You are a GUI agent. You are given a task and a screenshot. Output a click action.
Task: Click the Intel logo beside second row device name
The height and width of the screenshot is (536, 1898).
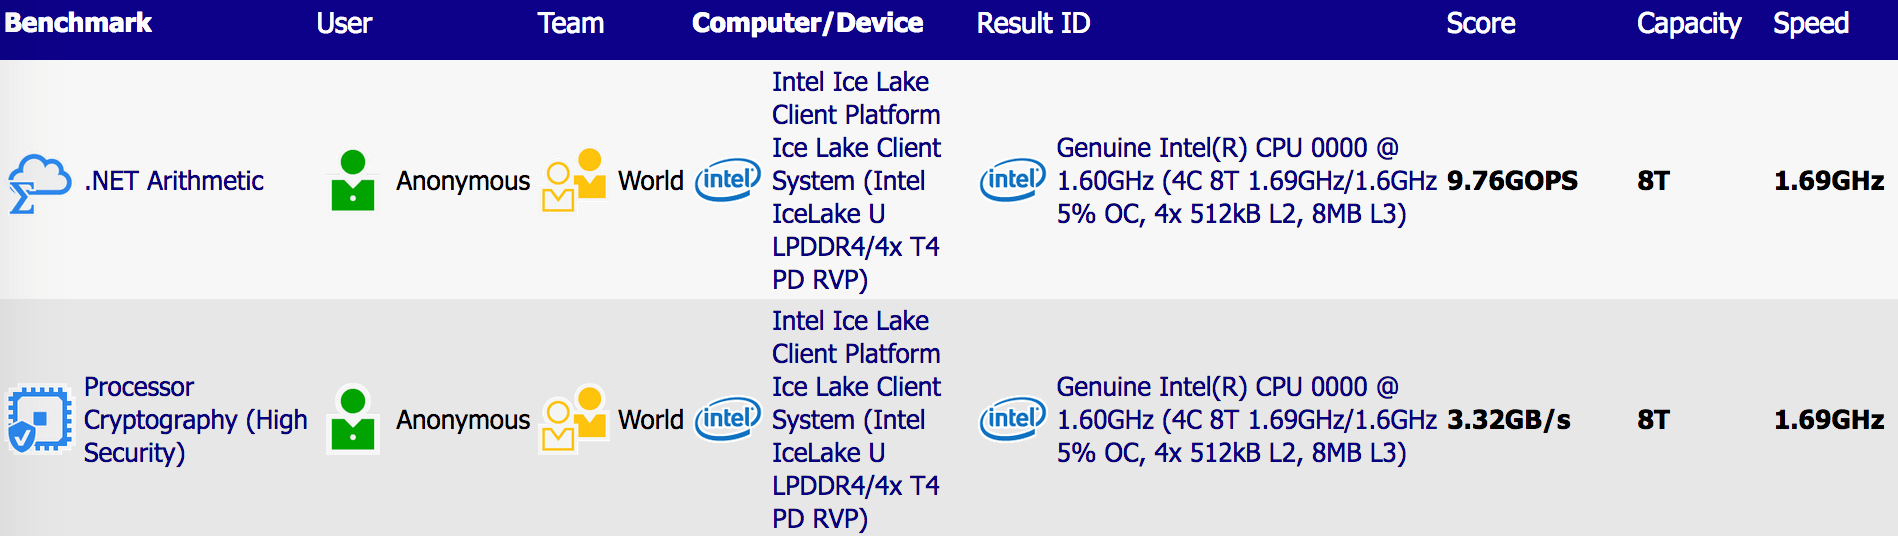coord(728,419)
